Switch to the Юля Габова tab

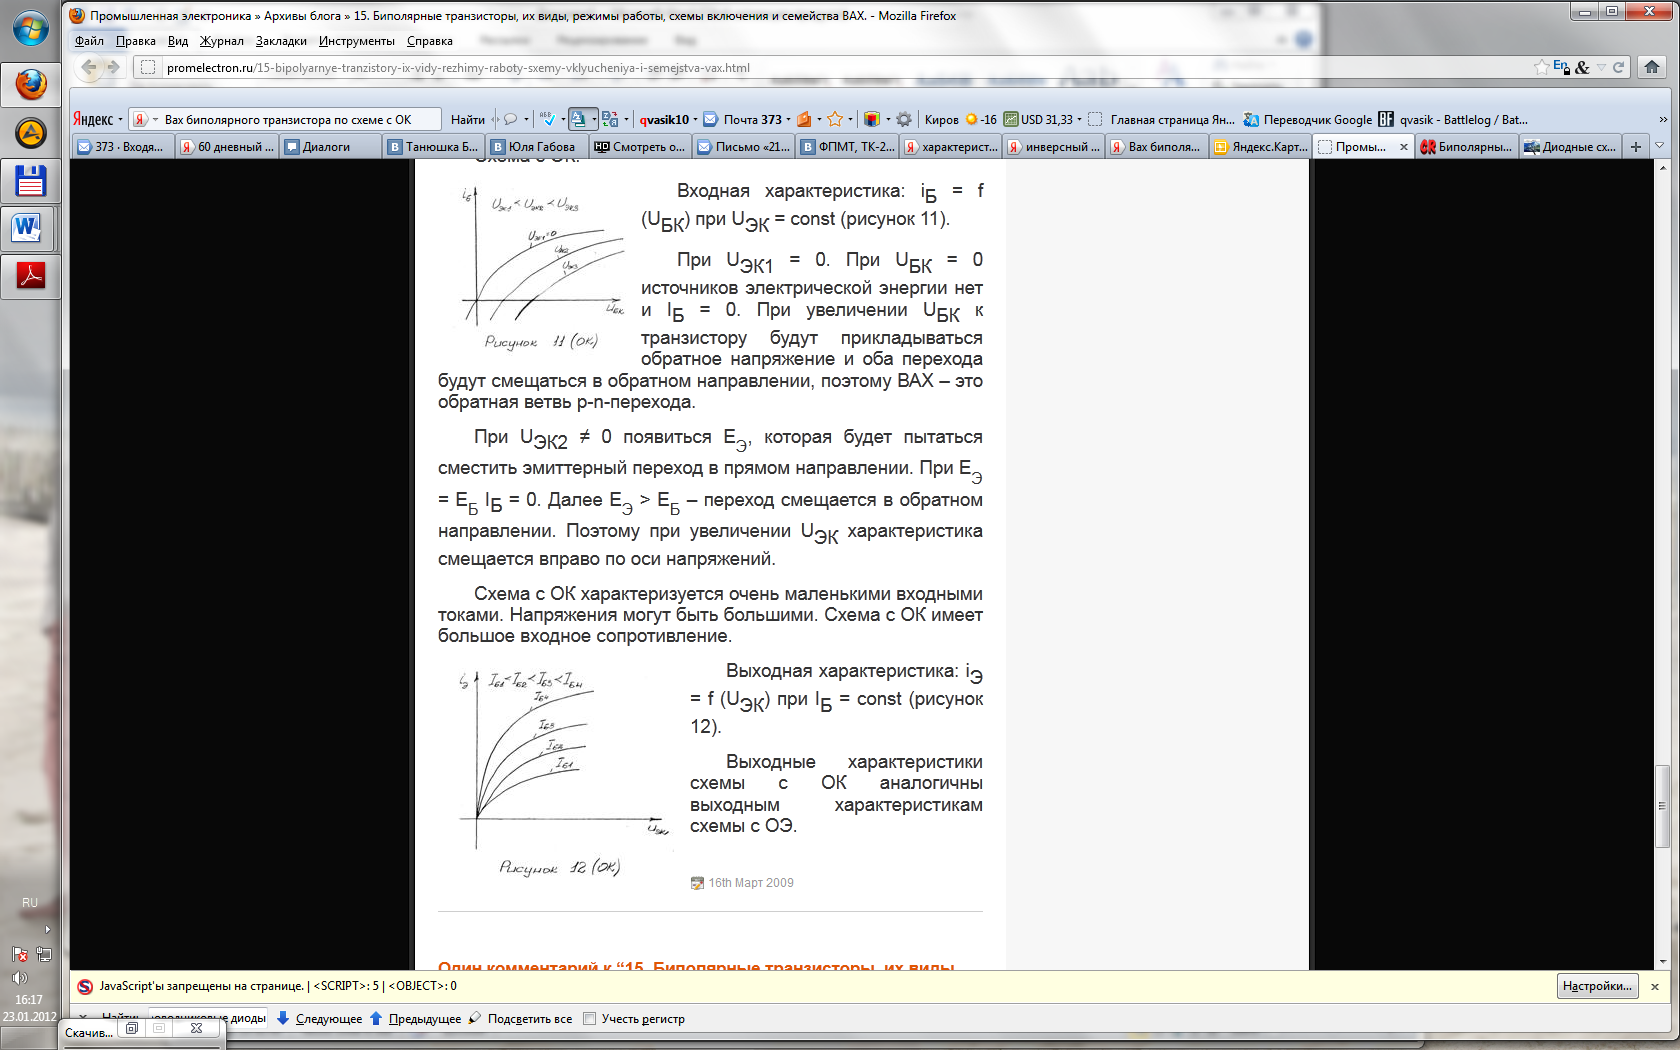536,147
